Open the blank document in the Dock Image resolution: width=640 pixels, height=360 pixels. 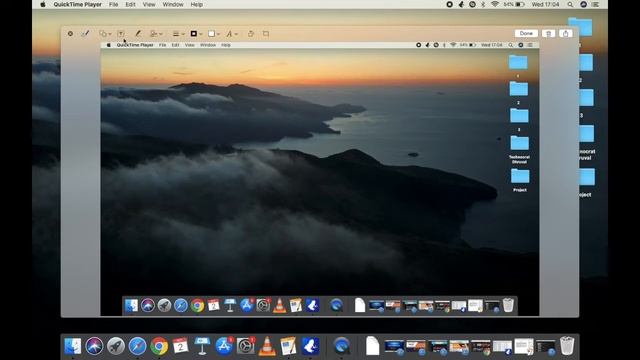(x=372, y=346)
